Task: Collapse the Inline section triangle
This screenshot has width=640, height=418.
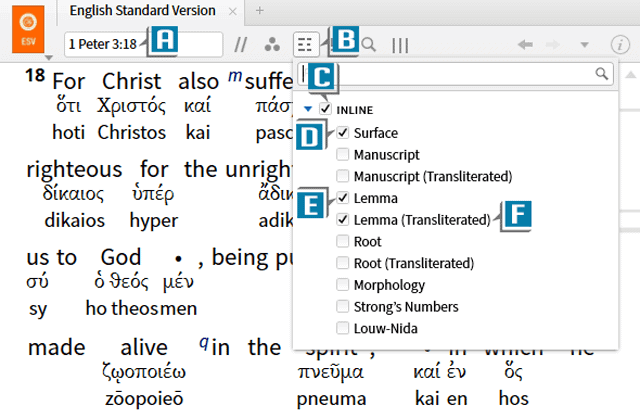Action: pos(308,109)
